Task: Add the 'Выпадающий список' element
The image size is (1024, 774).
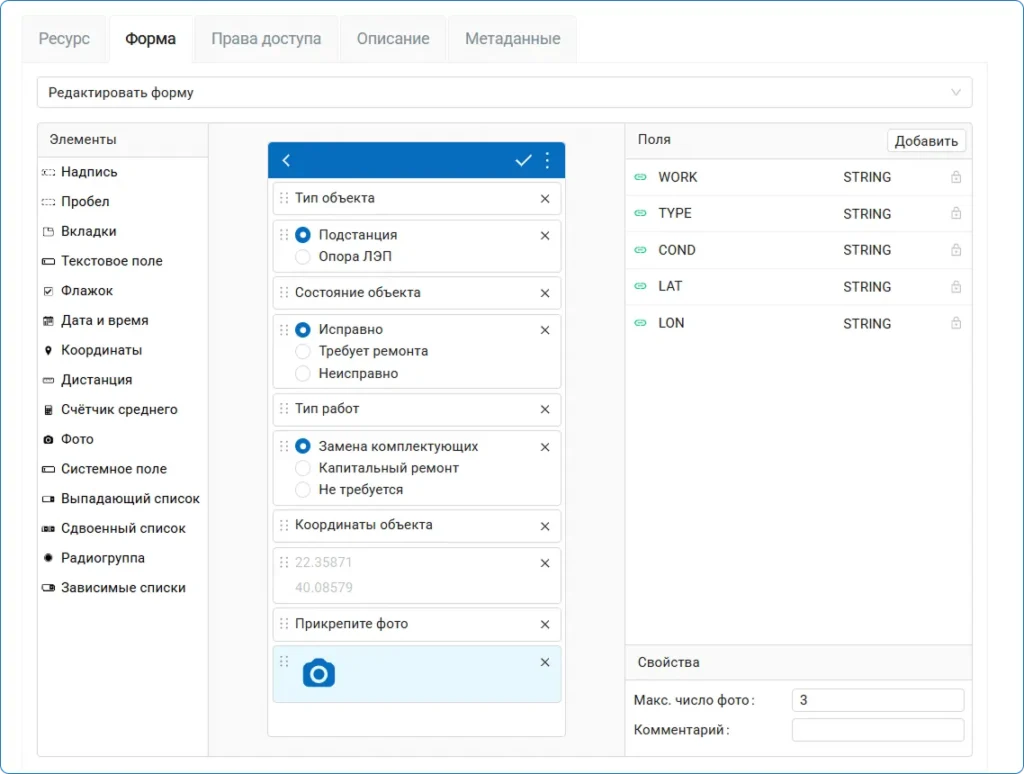Action: tap(130, 498)
